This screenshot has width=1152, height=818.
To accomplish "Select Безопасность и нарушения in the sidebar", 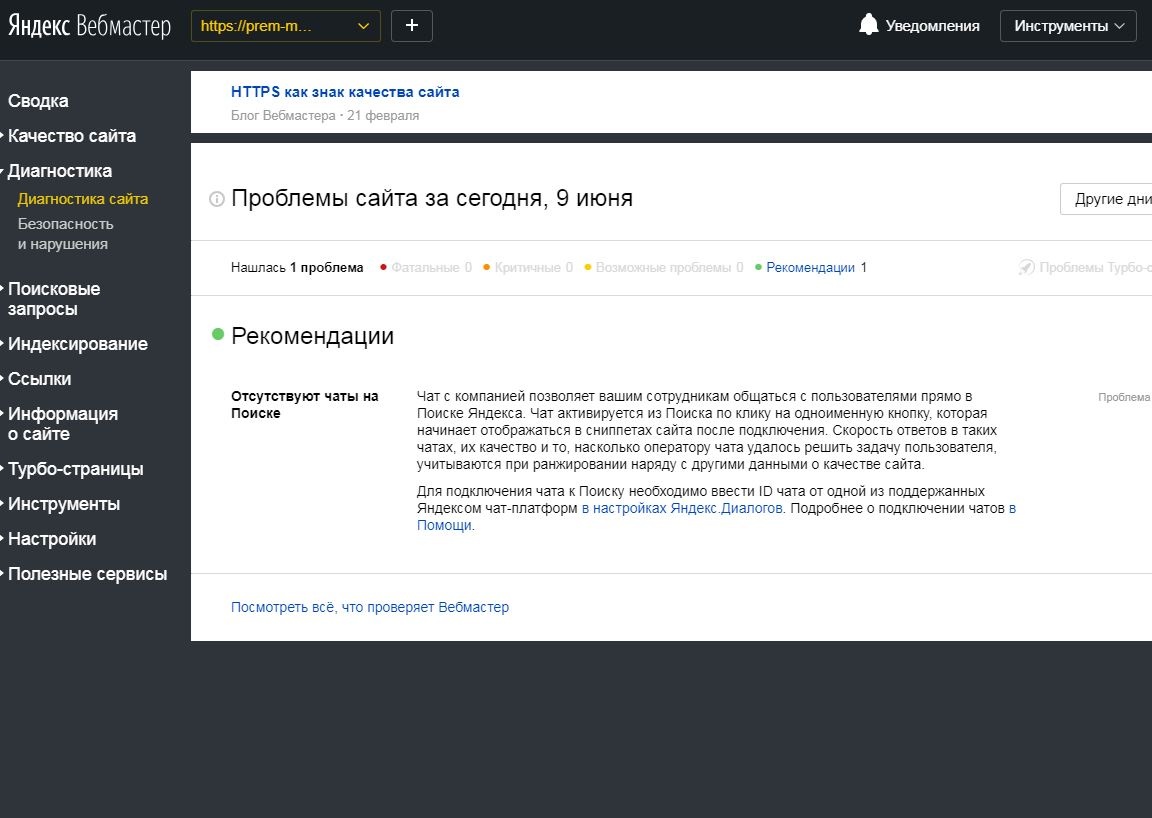I will [x=65, y=234].
